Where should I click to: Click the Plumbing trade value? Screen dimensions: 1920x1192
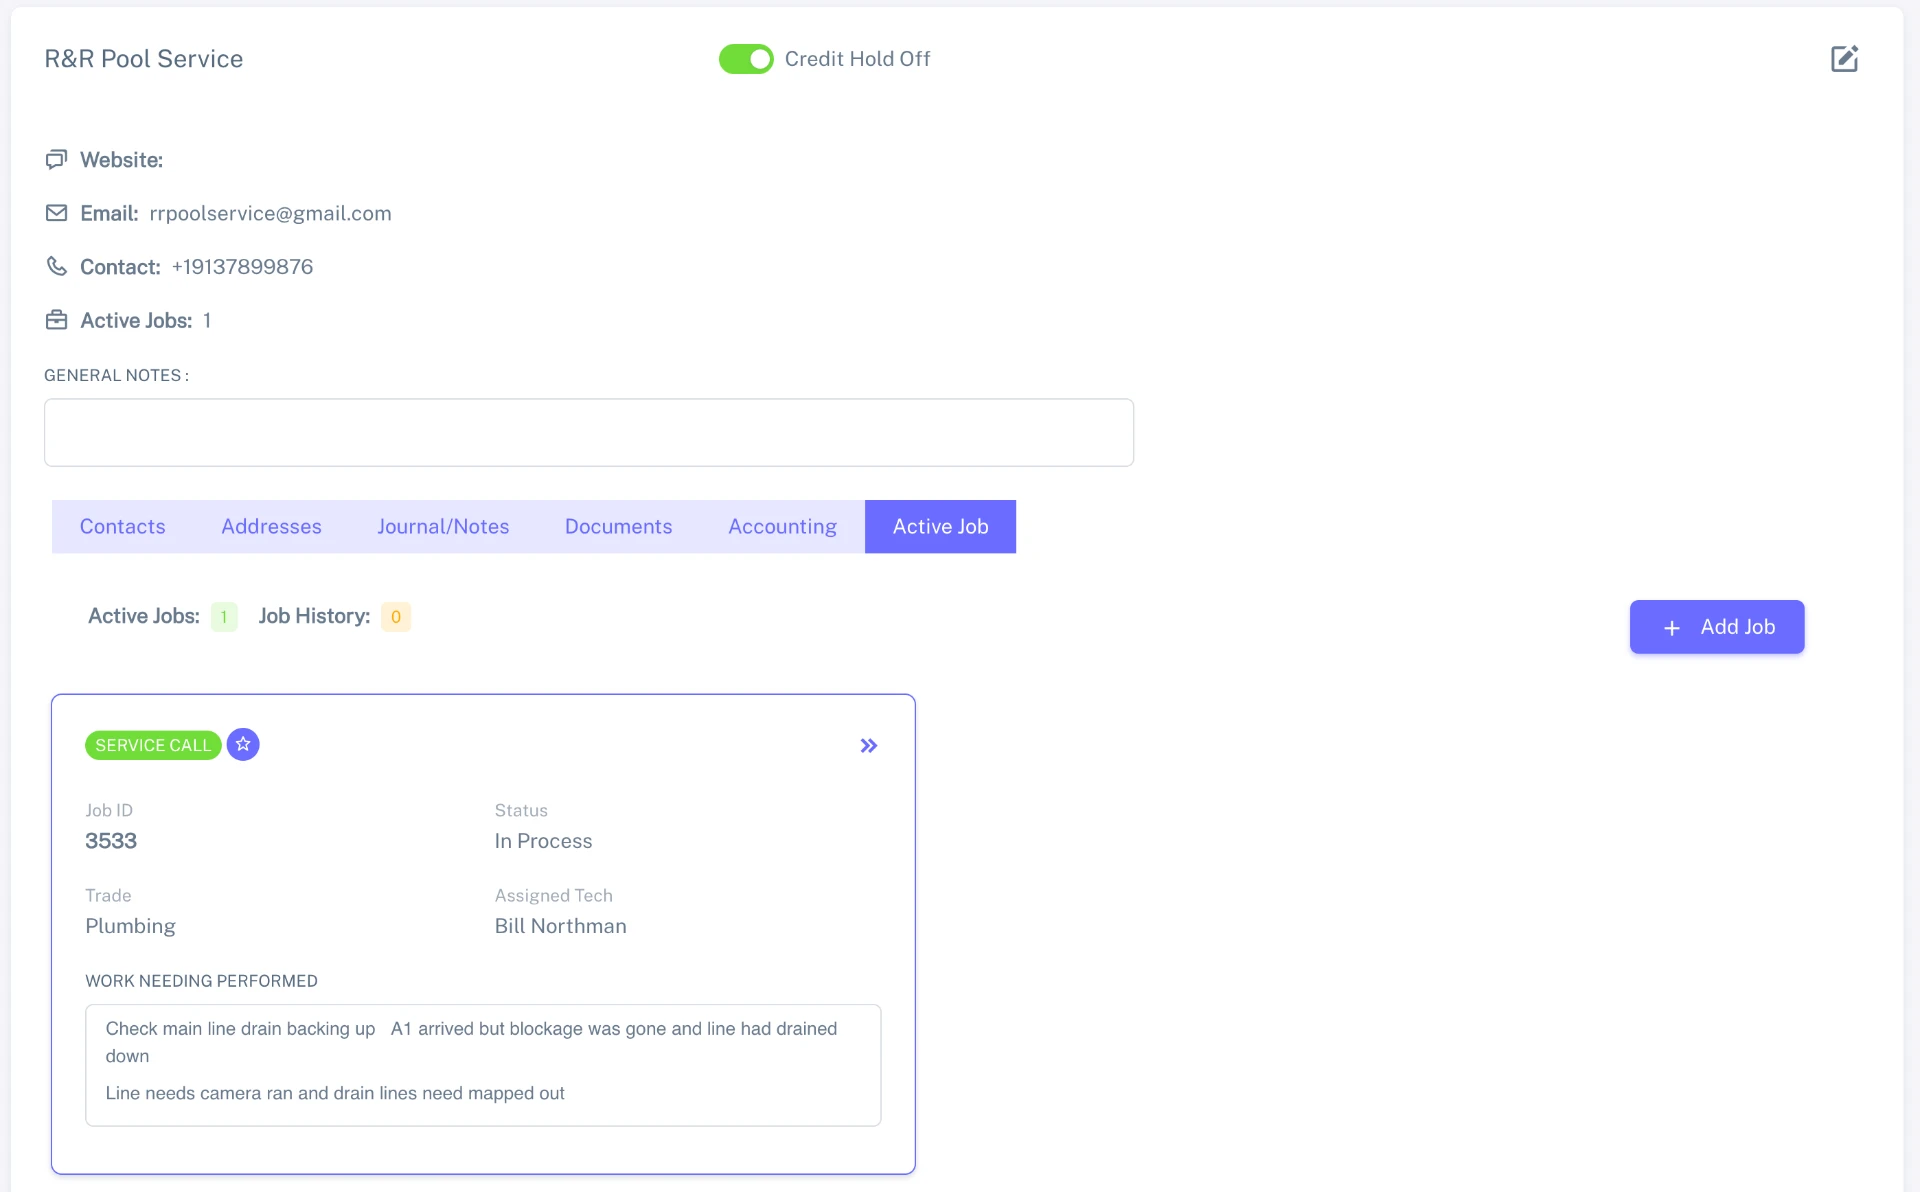130,926
